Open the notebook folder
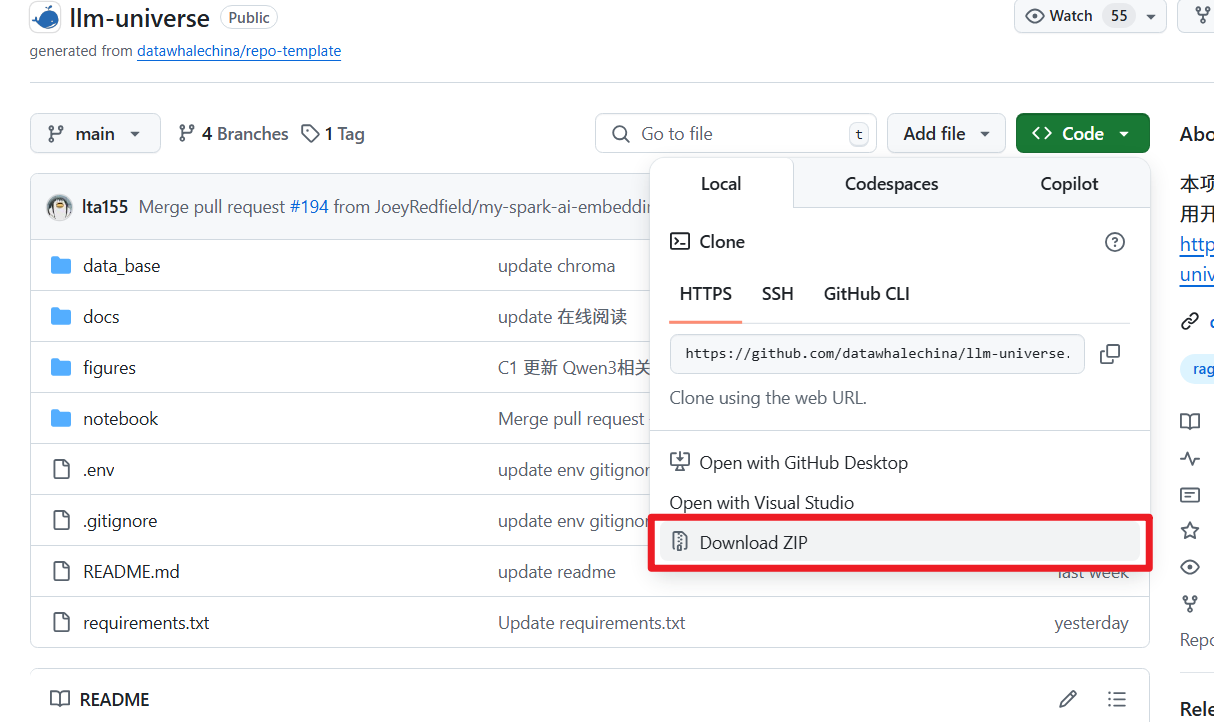Viewport: 1214px width, 722px height. pos(120,418)
